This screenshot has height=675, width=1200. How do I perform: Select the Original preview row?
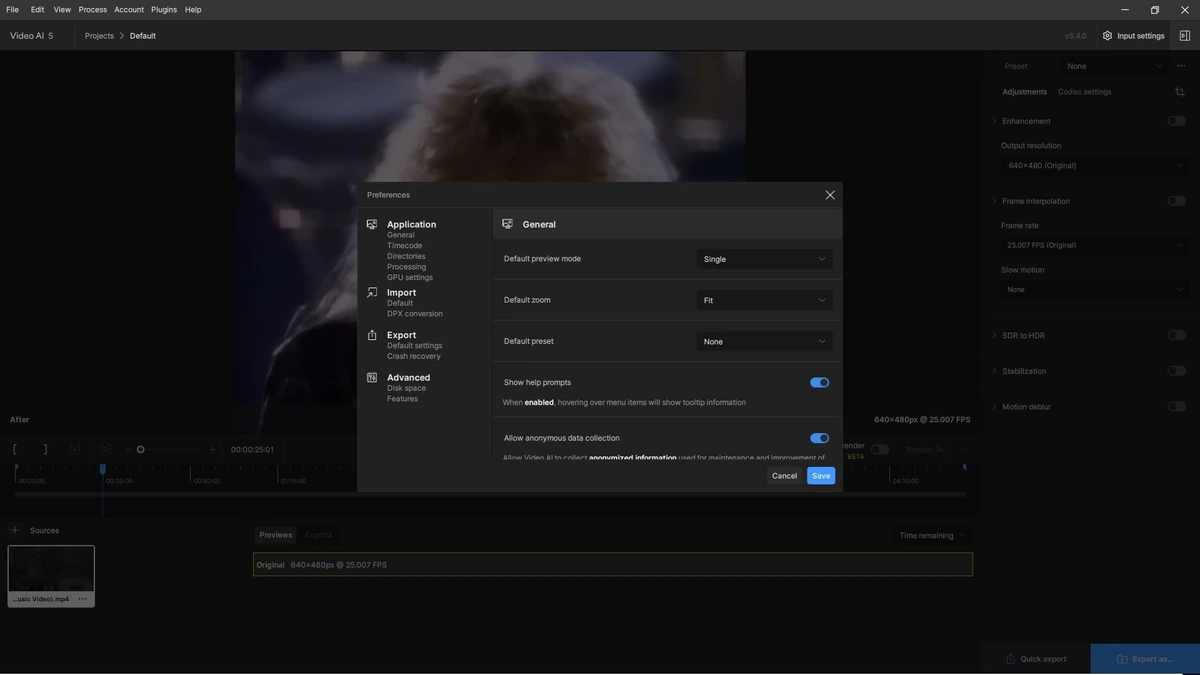[x=613, y=565]
